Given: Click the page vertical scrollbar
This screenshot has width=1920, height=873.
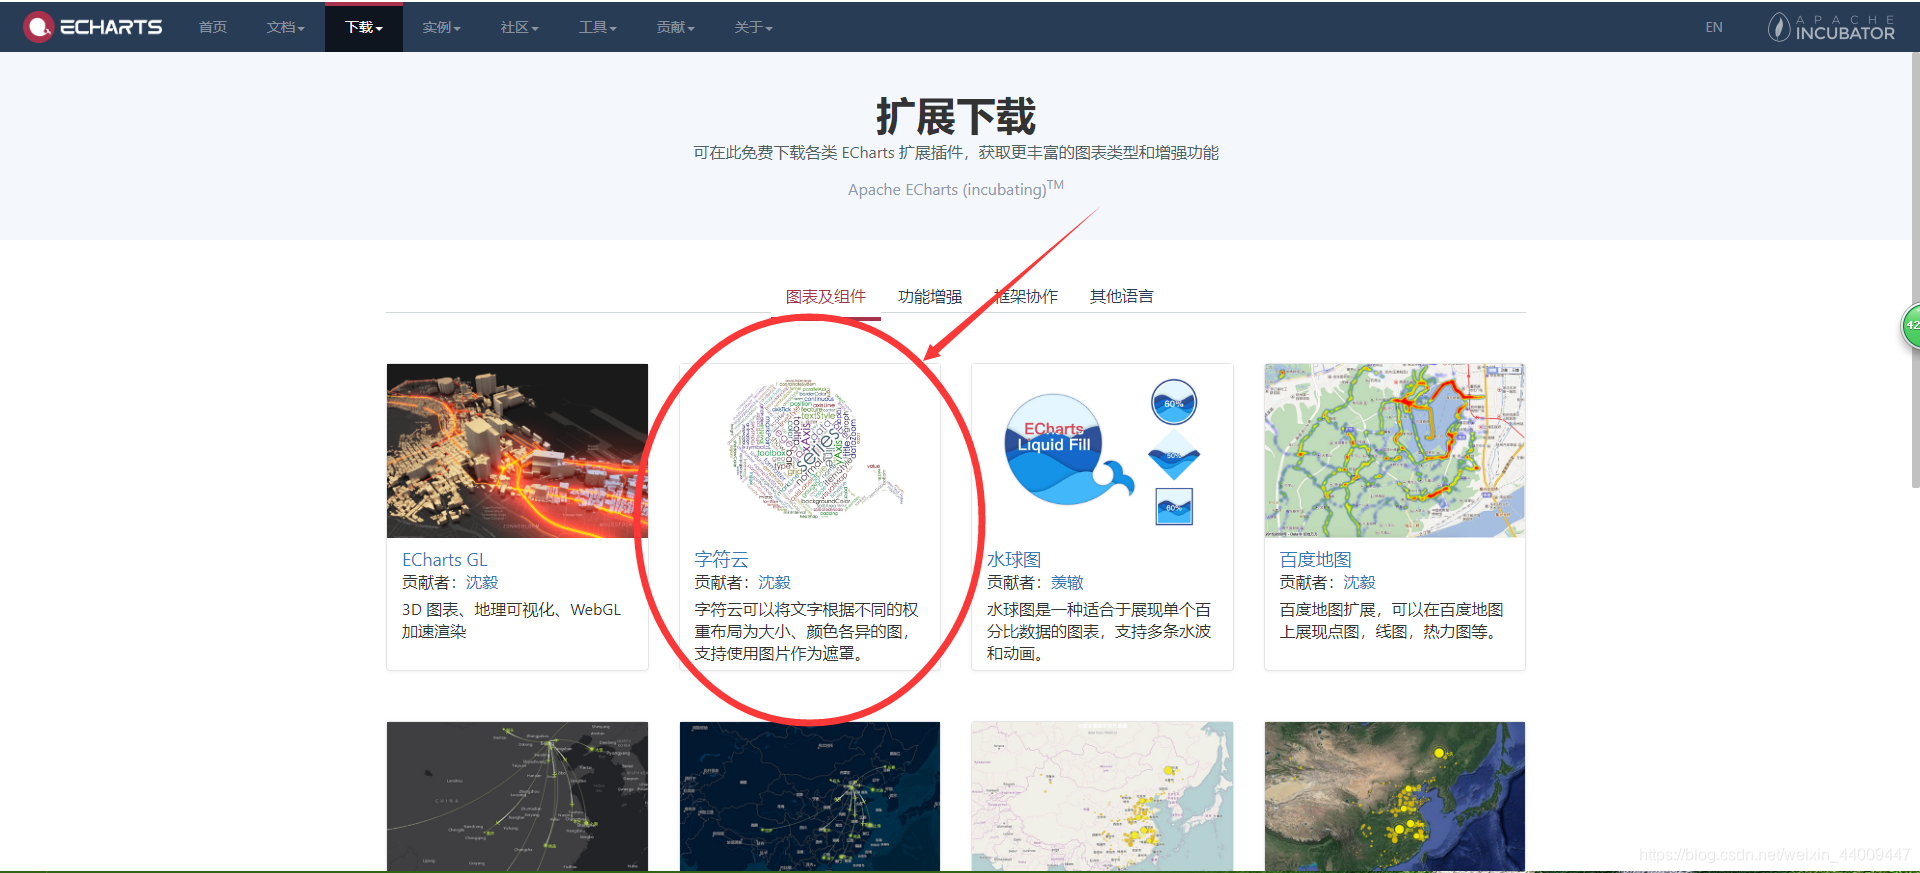Looking at the screenshot, I should [x=1915, y=270].
